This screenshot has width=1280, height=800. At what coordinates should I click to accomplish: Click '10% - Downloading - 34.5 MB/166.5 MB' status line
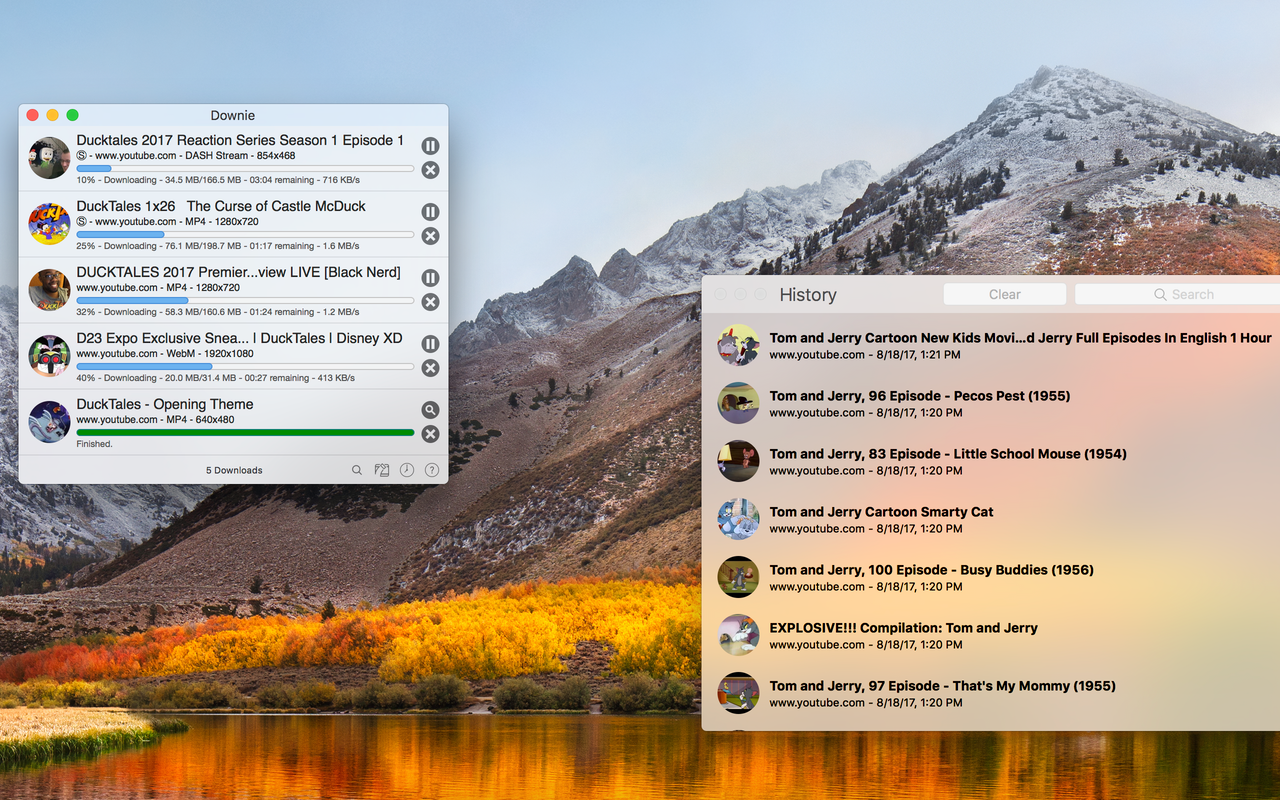pos(218,180)
